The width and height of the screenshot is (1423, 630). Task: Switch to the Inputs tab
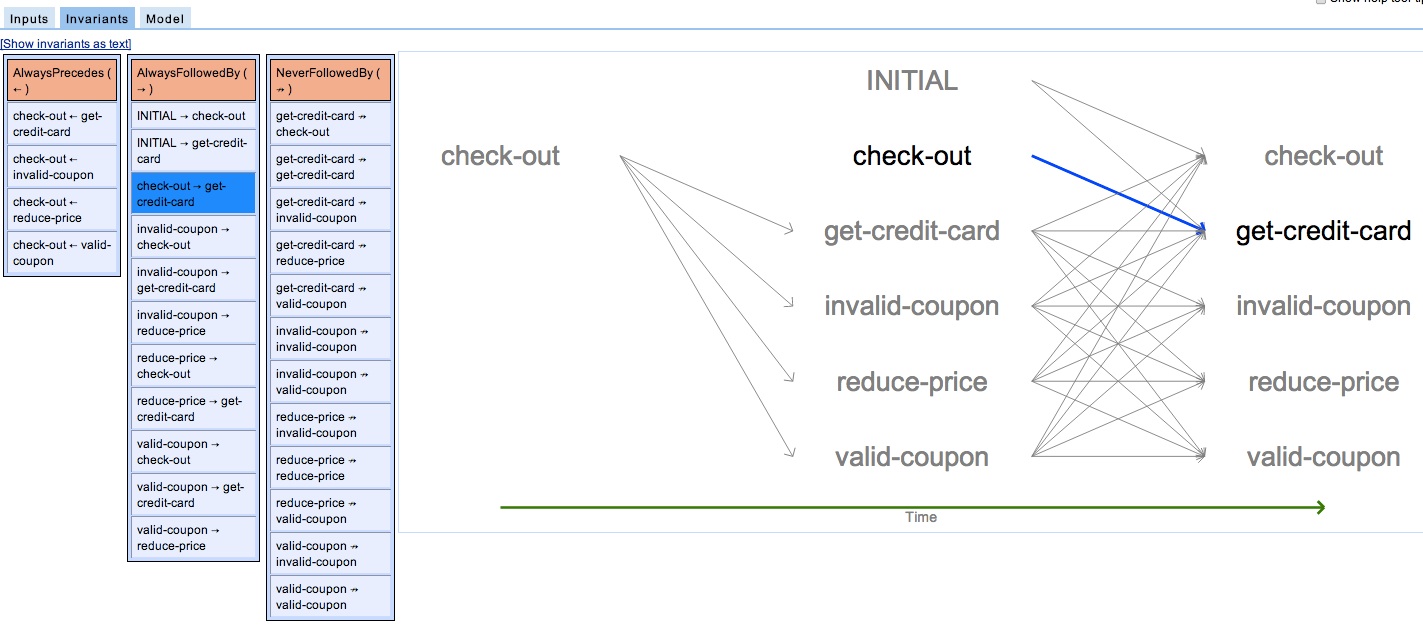pos(29,19)
